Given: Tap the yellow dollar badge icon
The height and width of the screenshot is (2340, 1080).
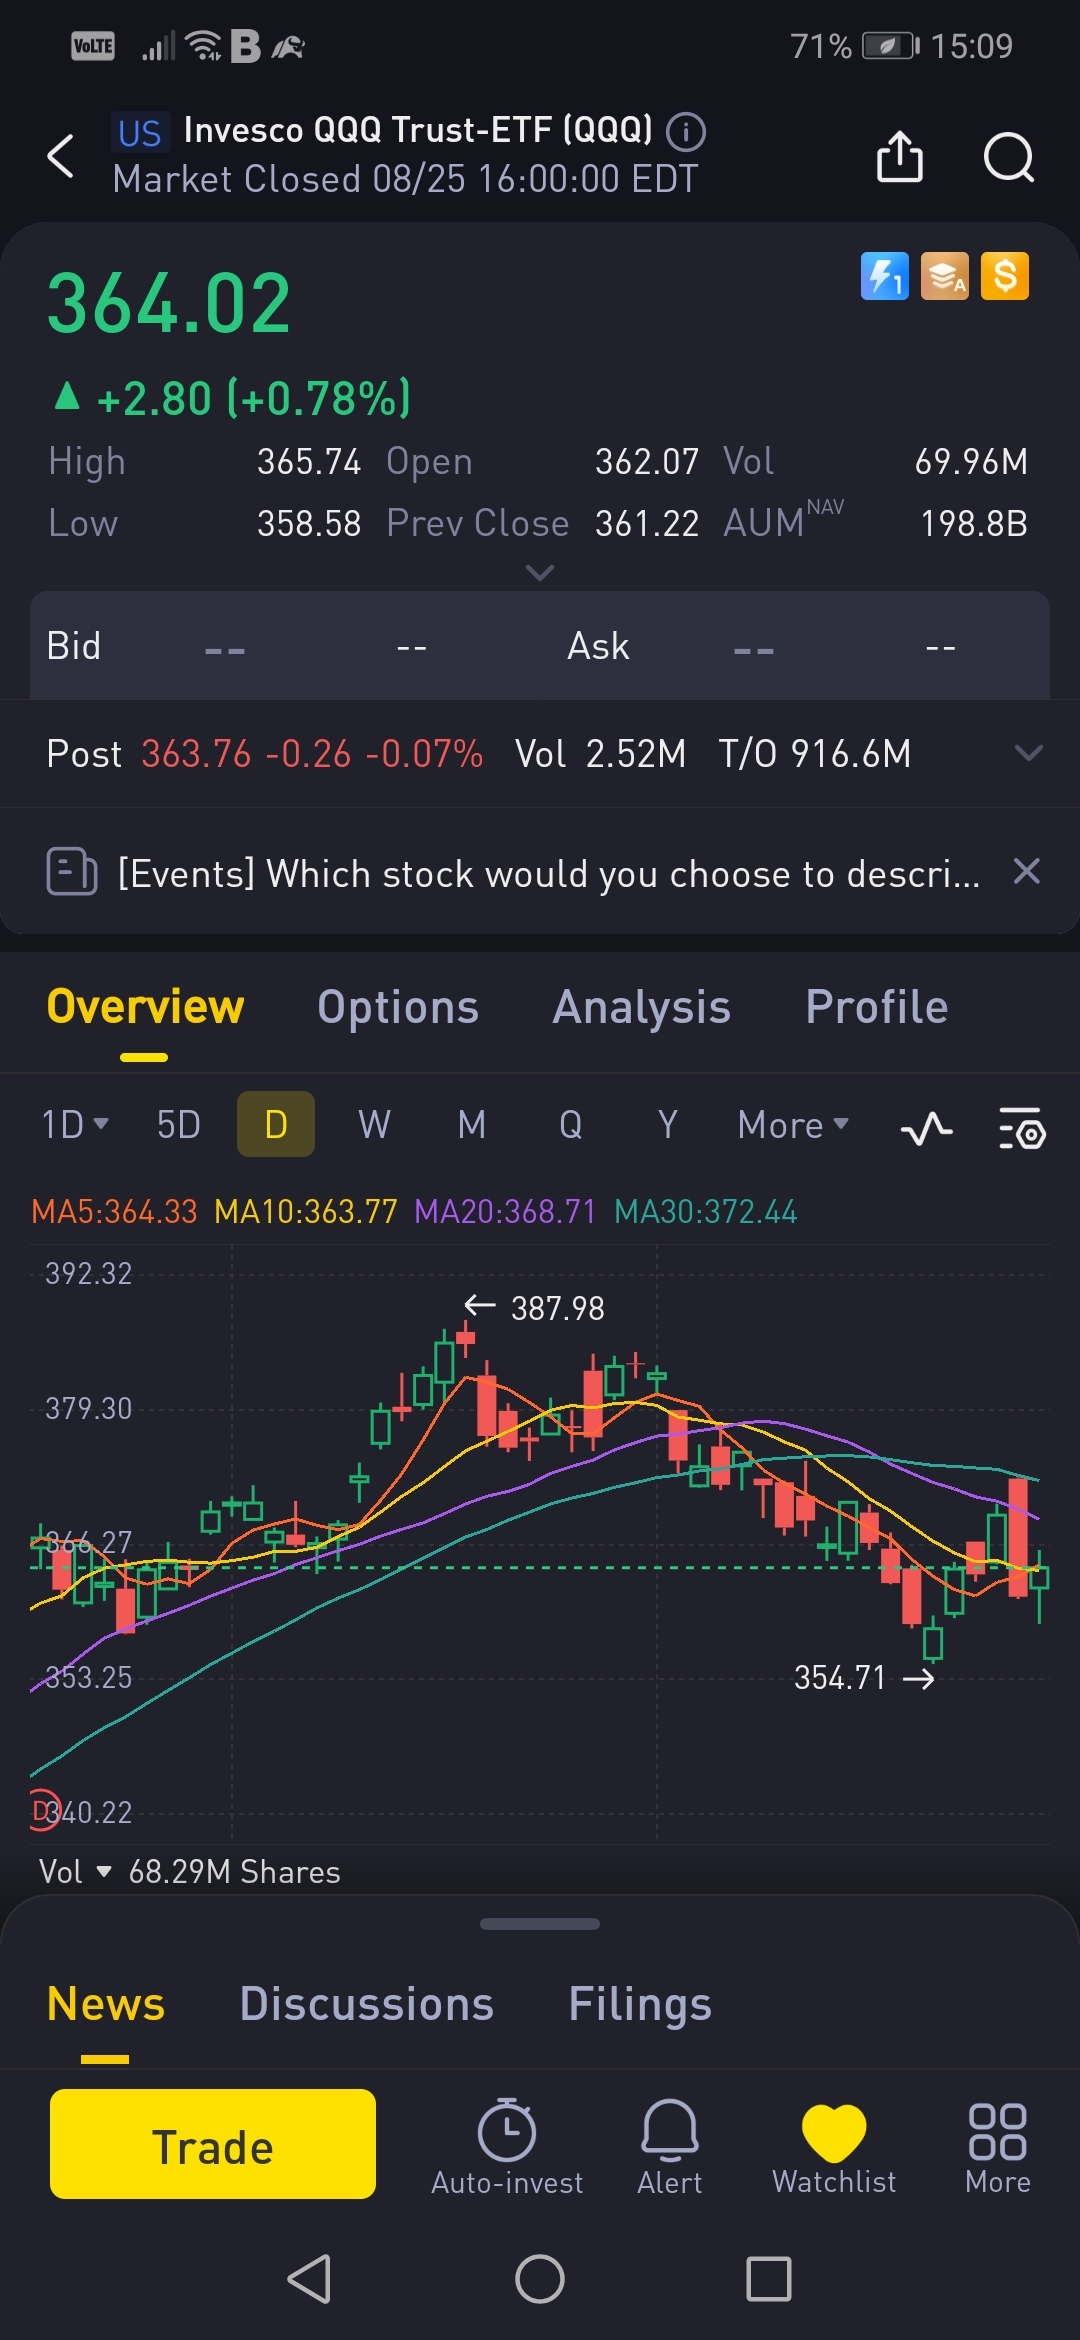Looking at the screenshot, I should click(x=1005, y=276).
